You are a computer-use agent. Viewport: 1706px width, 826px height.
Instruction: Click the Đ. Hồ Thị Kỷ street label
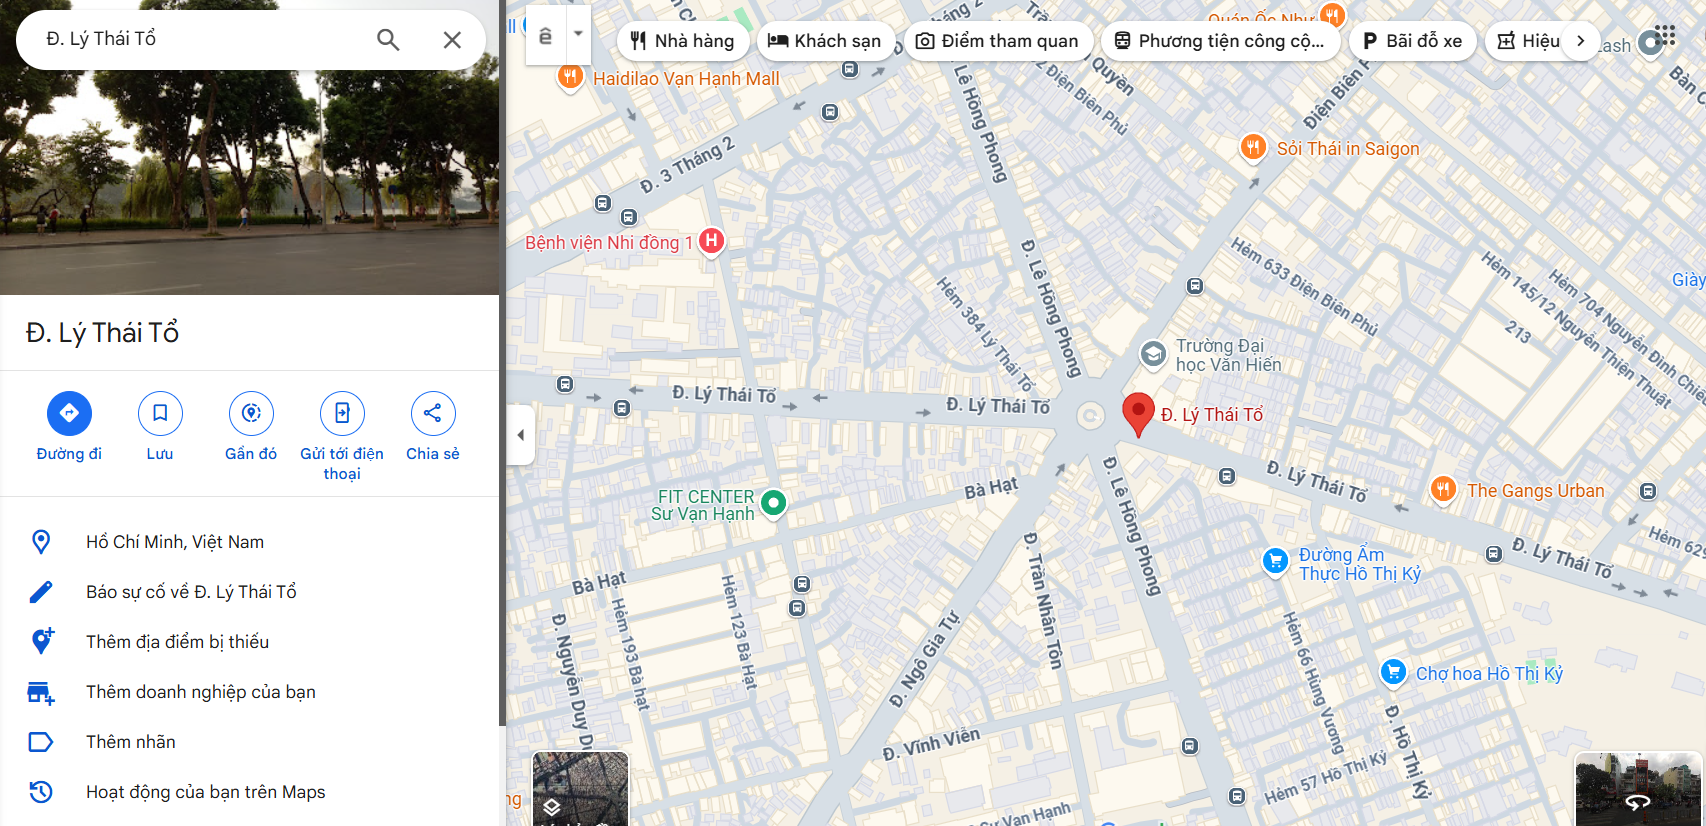[1407, 751]
